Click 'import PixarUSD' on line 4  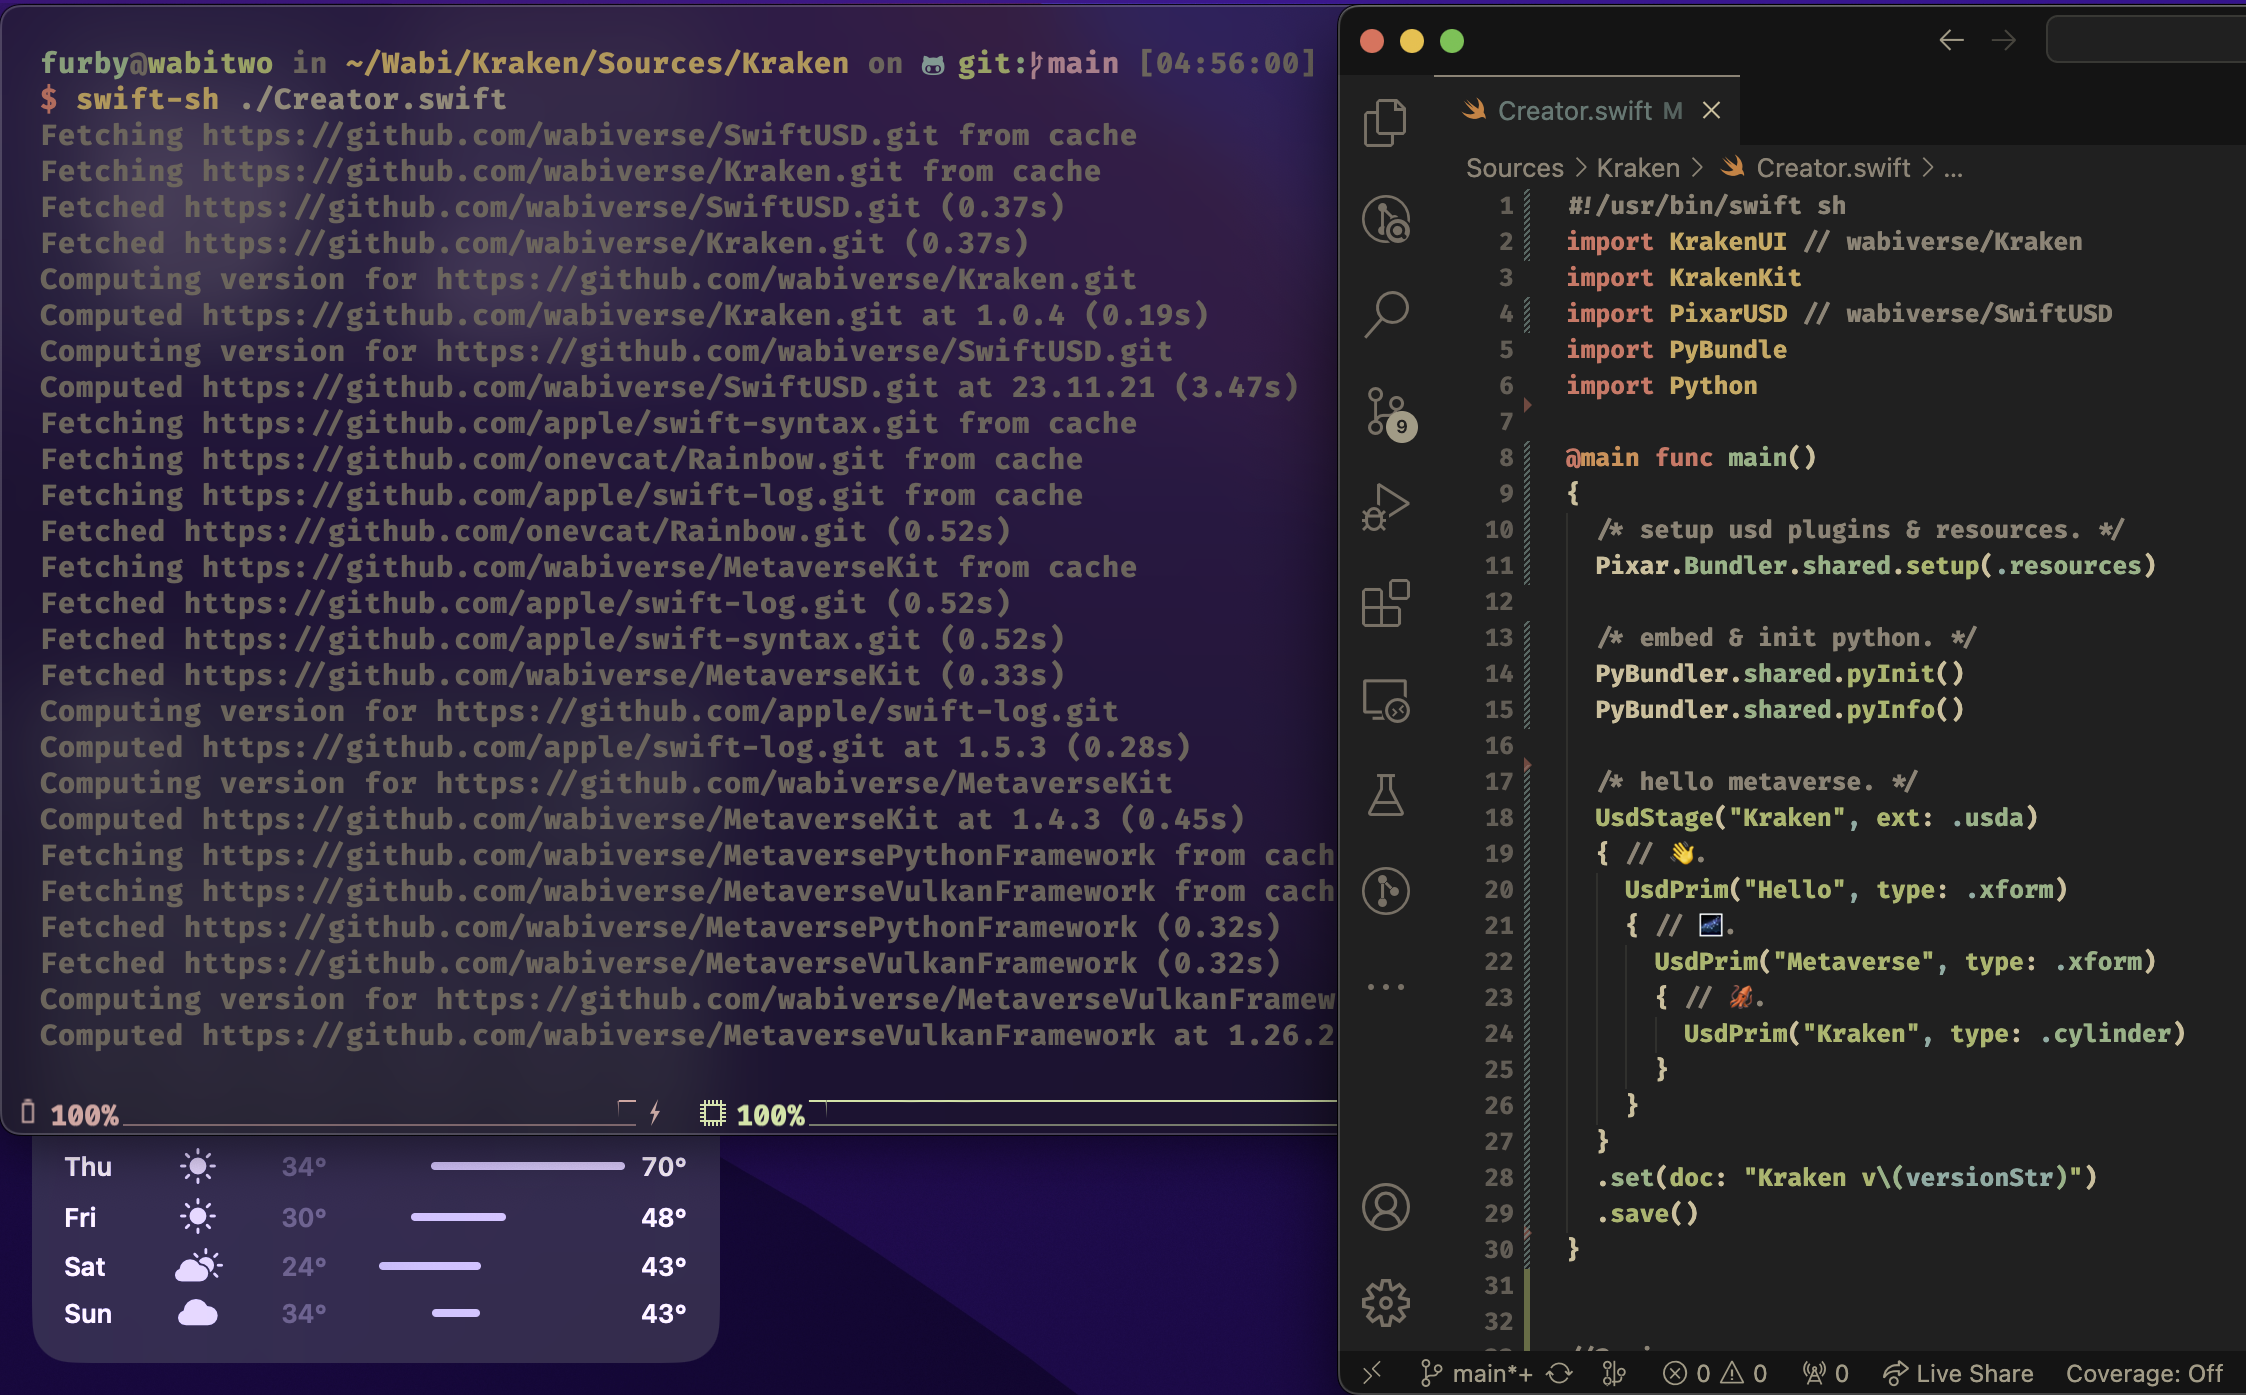coord(1676,313)
